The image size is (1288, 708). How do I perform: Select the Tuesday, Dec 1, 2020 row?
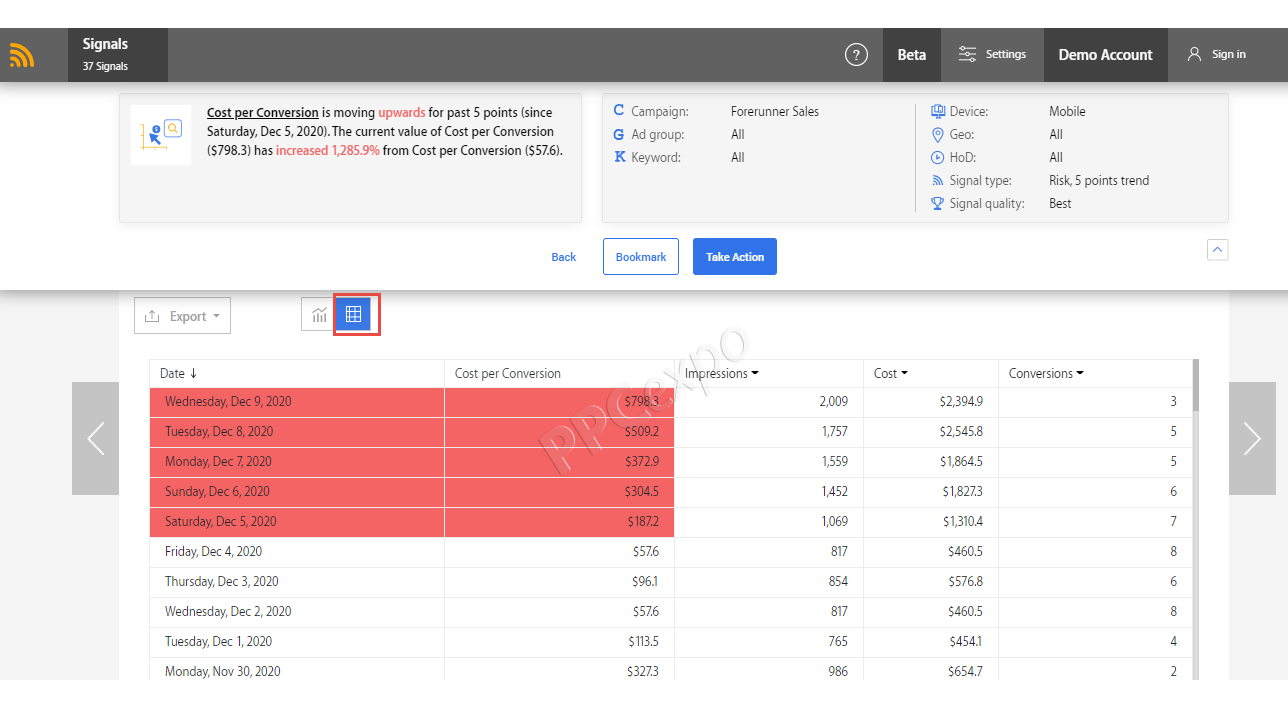(670, 642)
